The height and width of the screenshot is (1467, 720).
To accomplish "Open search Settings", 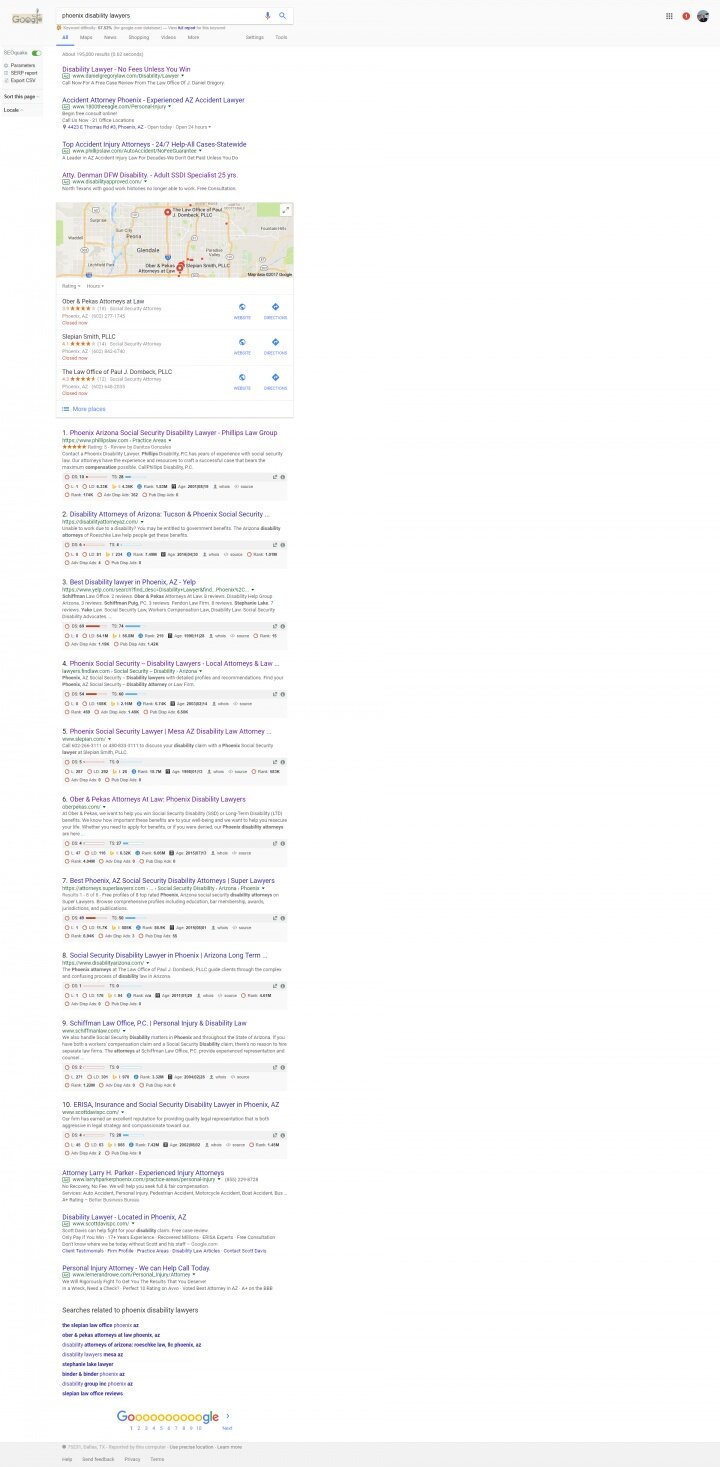I will [255, 37].
